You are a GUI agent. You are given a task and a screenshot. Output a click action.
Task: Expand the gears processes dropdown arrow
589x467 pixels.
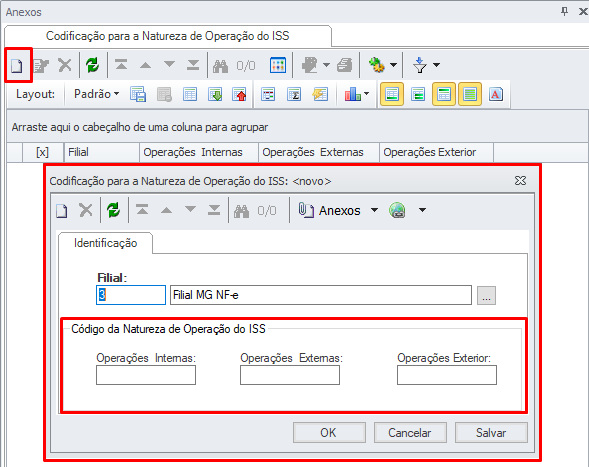(x=393, y=65)
